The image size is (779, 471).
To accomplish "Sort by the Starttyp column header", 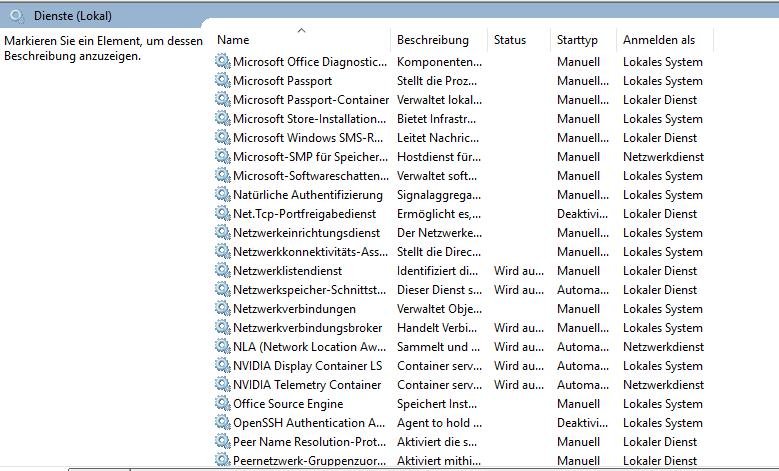I will coord(577,40).
